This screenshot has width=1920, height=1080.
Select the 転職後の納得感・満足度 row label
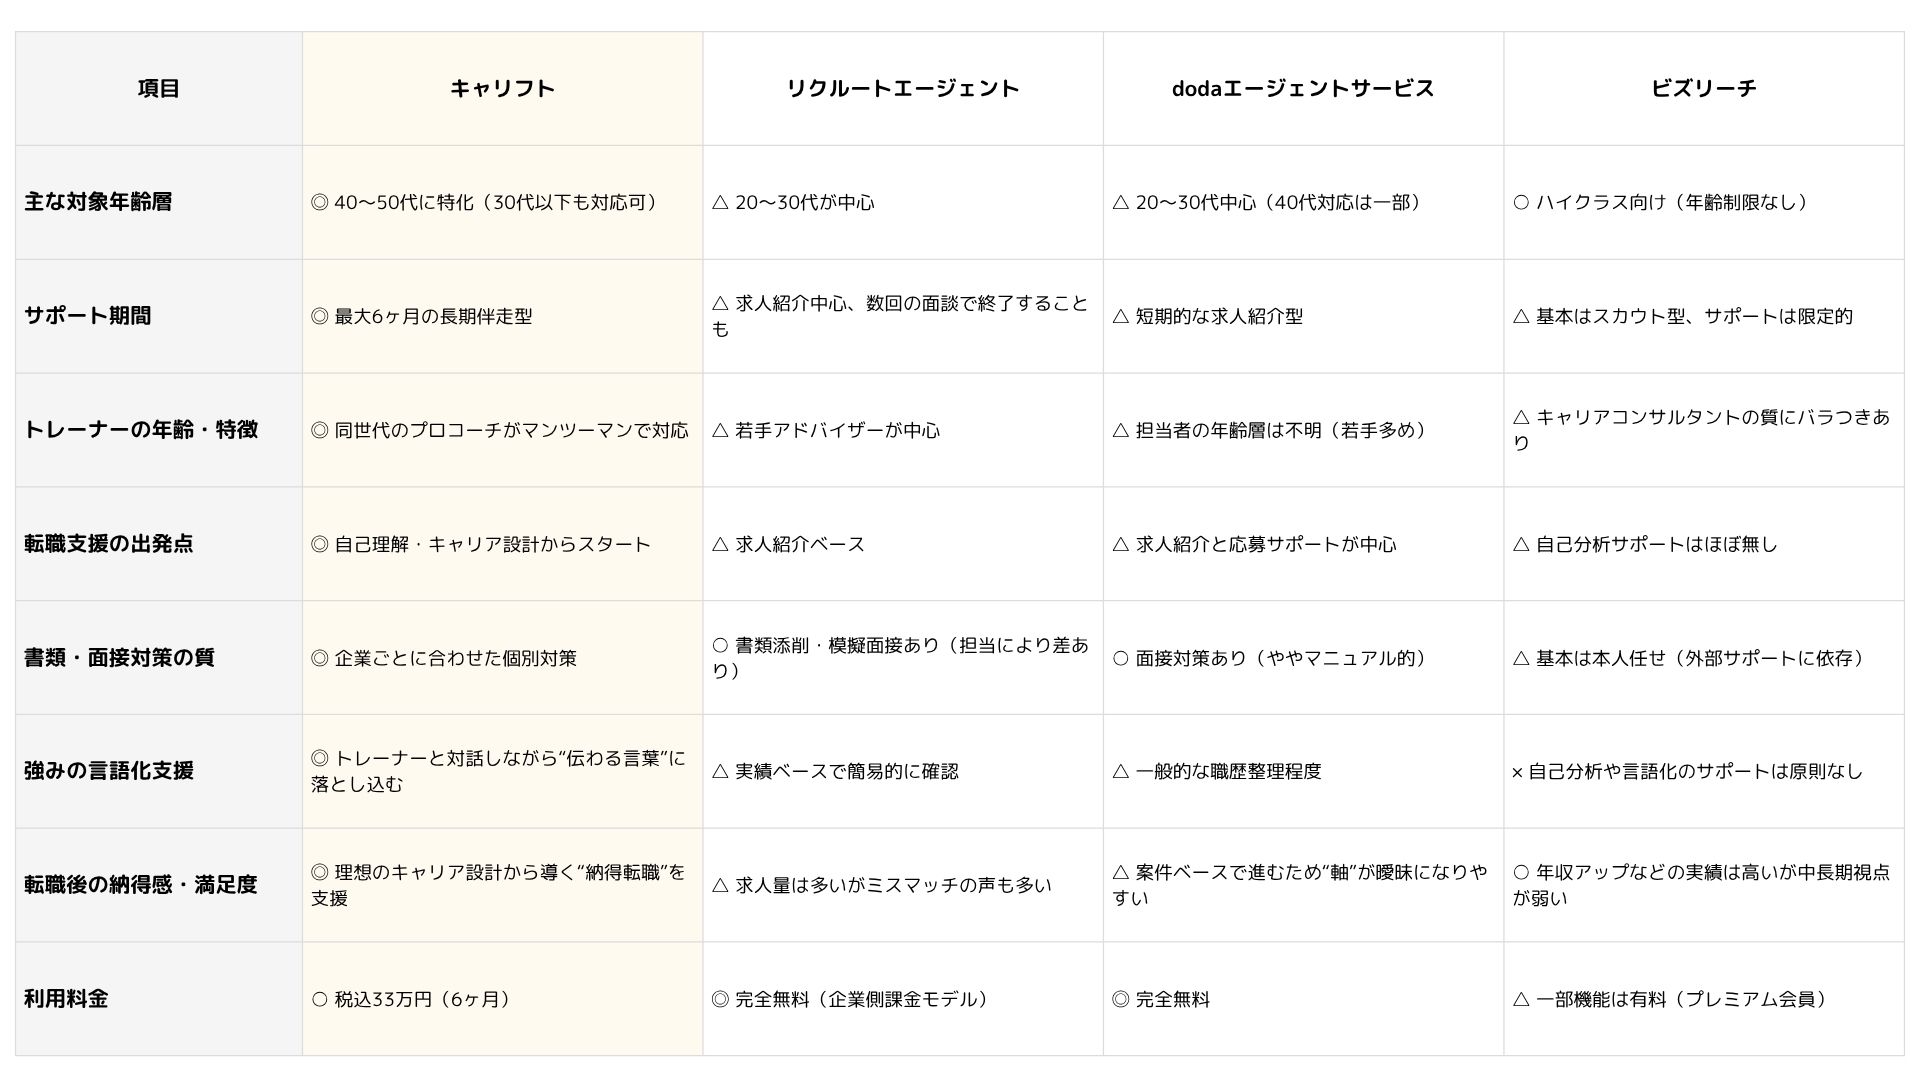click(x=159, y=885)
